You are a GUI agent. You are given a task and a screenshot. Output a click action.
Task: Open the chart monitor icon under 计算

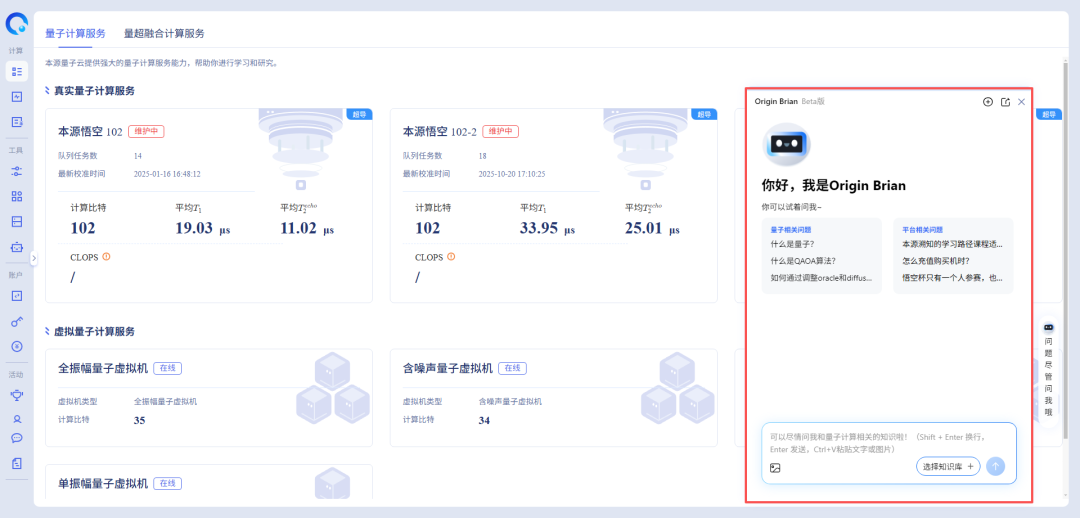coord(17,97)
